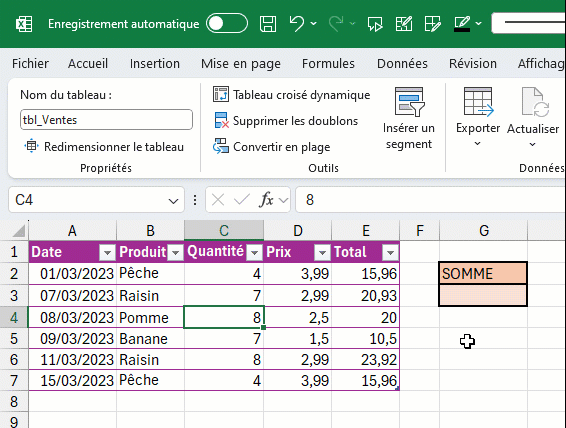Screen dimensions: 566x428
Task: Click the speech bubble play icon
Action: pos(375,24)
